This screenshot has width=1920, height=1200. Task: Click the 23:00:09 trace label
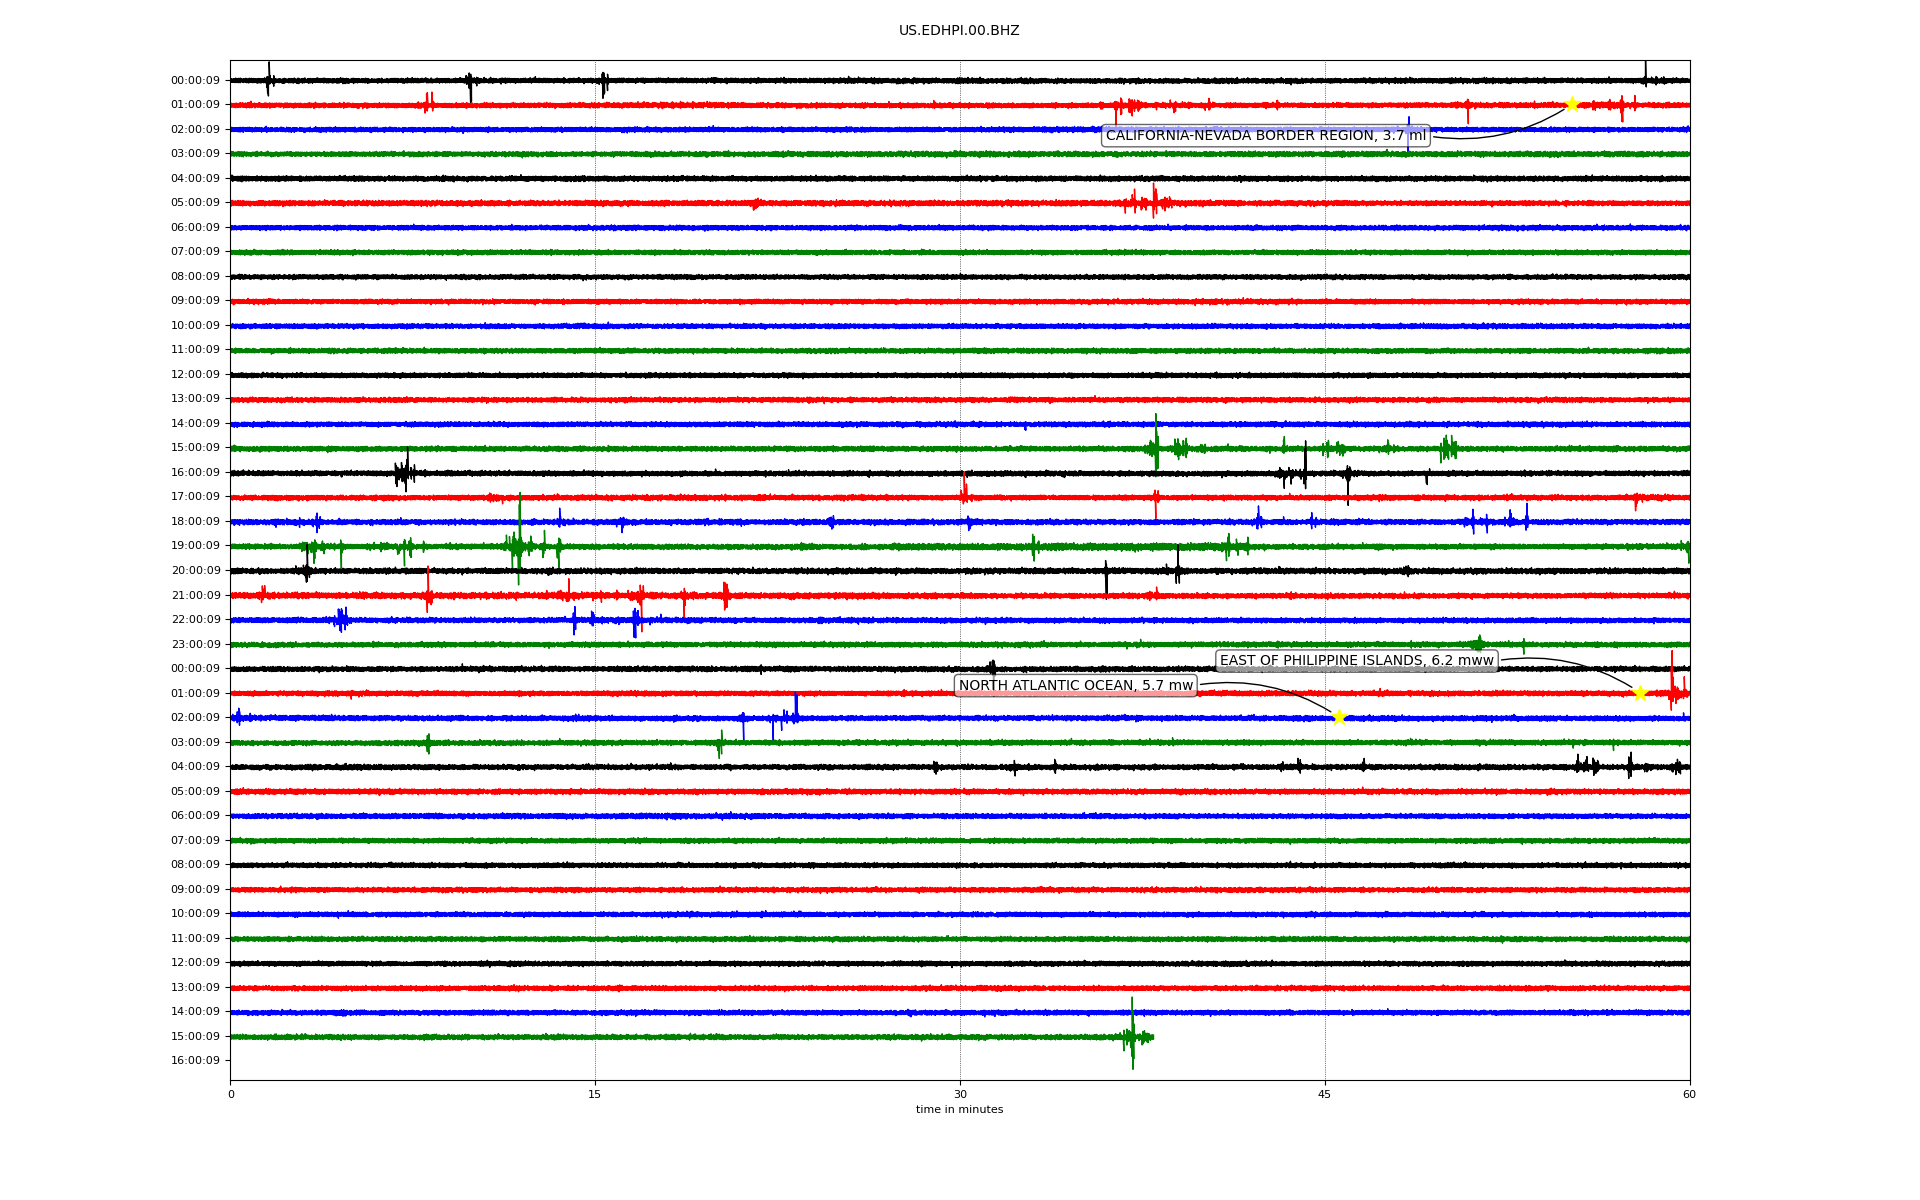pyautogui.click(x=195, y=645)
